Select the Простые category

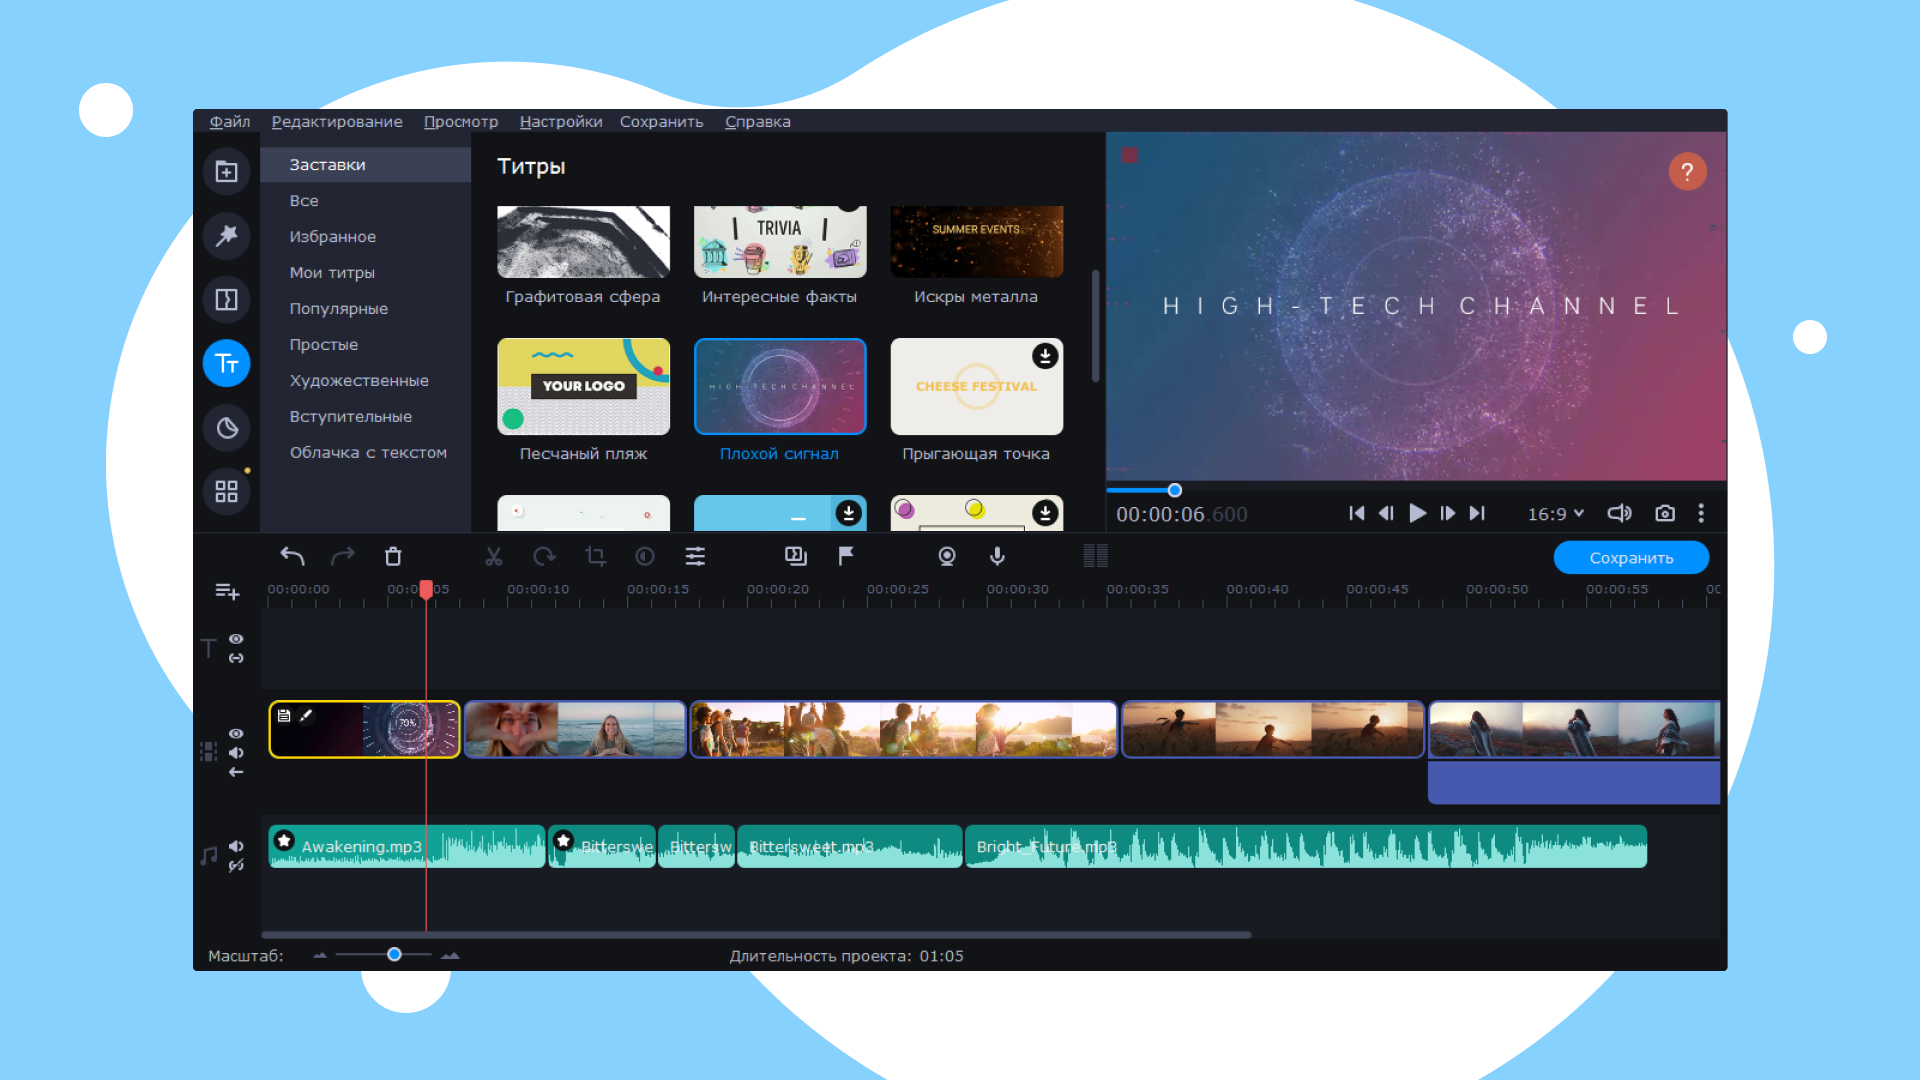pyautogui.click(x=365, y=345)
